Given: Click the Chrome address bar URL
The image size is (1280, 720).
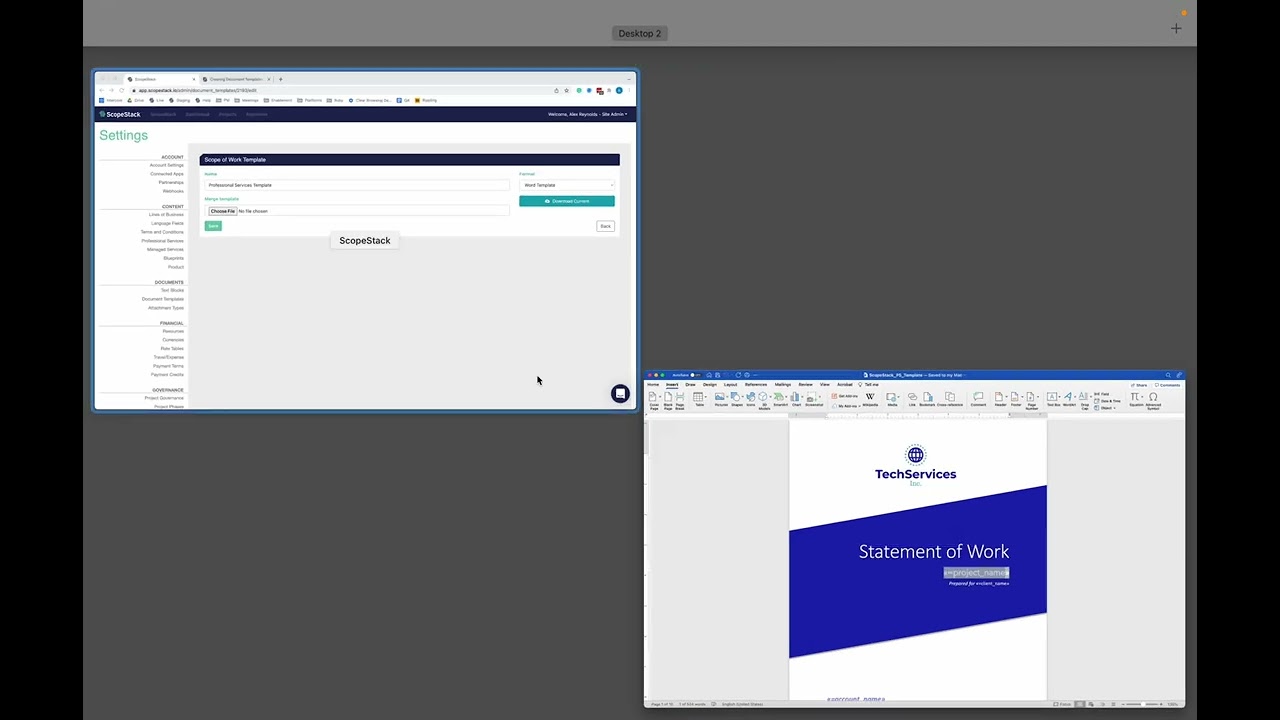Looking at the screenshot, I should pos(198,90).
